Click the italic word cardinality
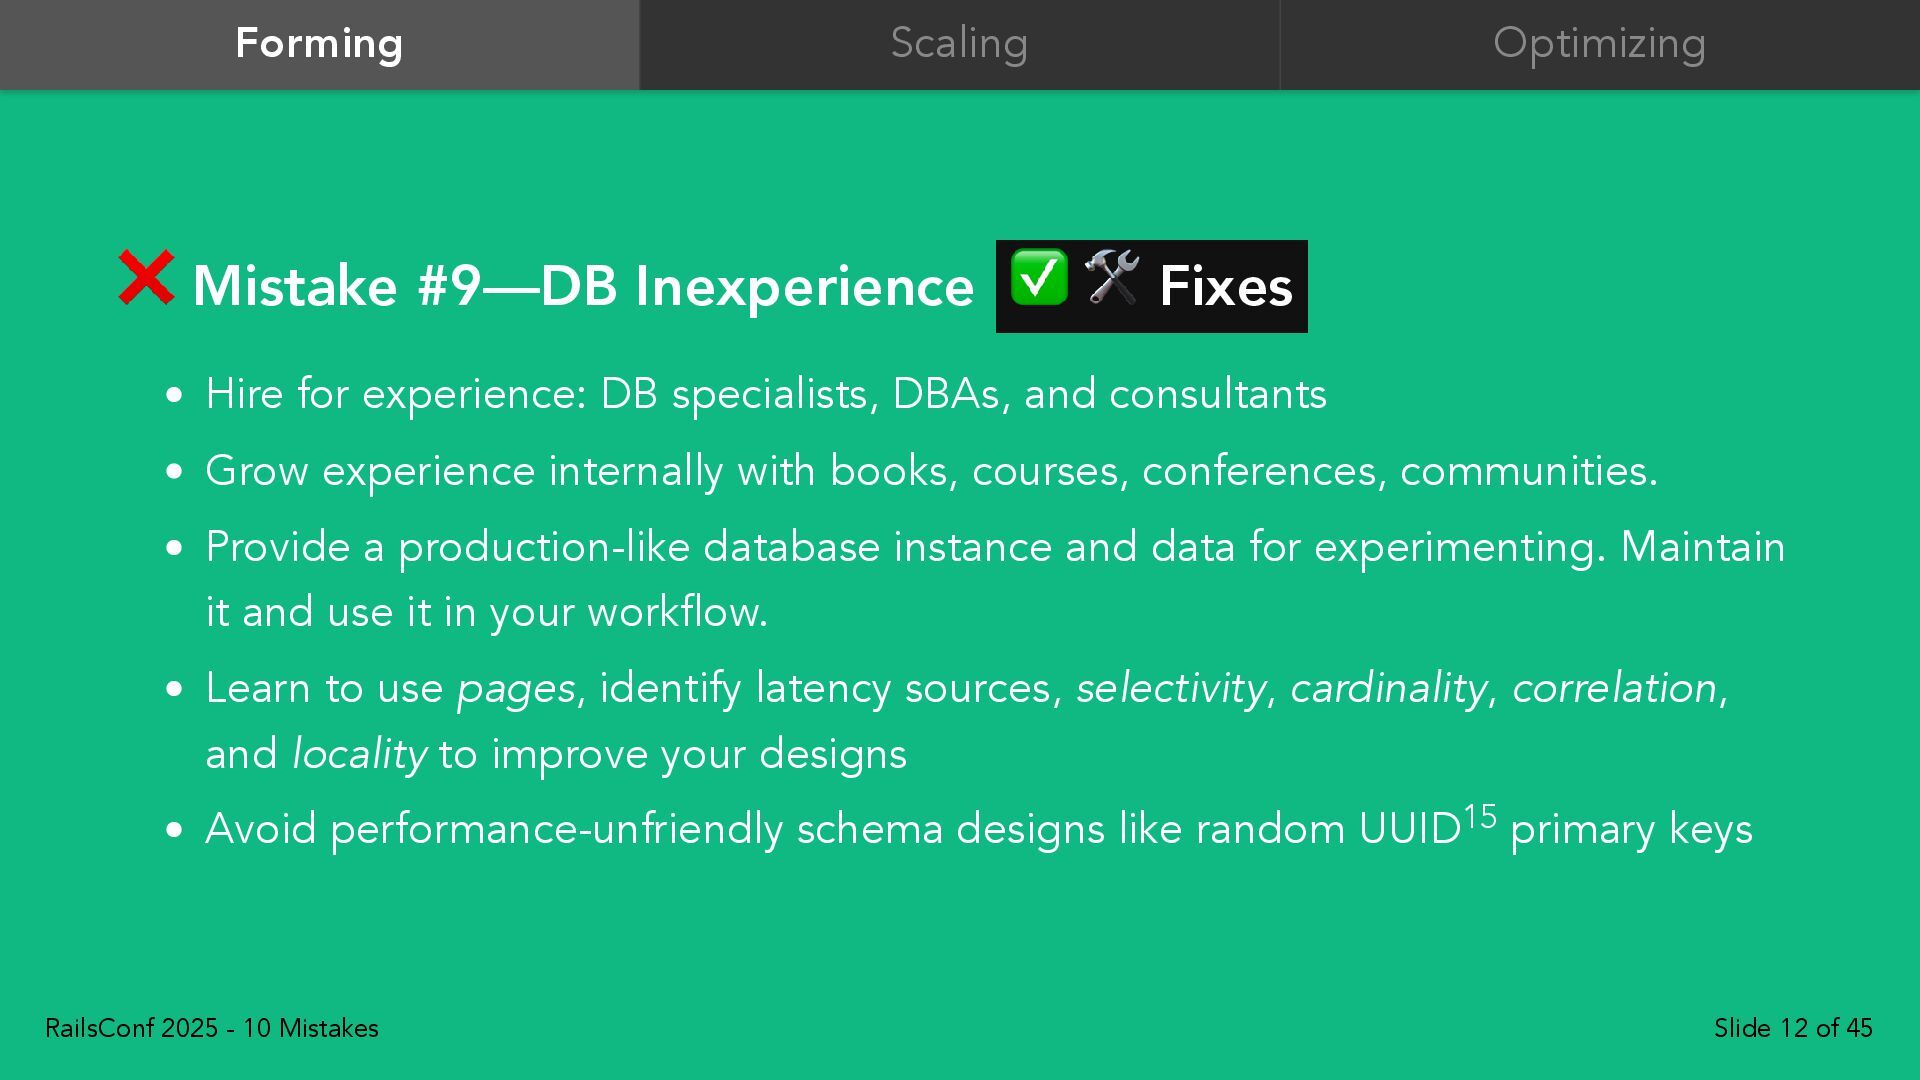Image resolution: width=1920 pixels, height=1080 pixels. pos(1389,689)
